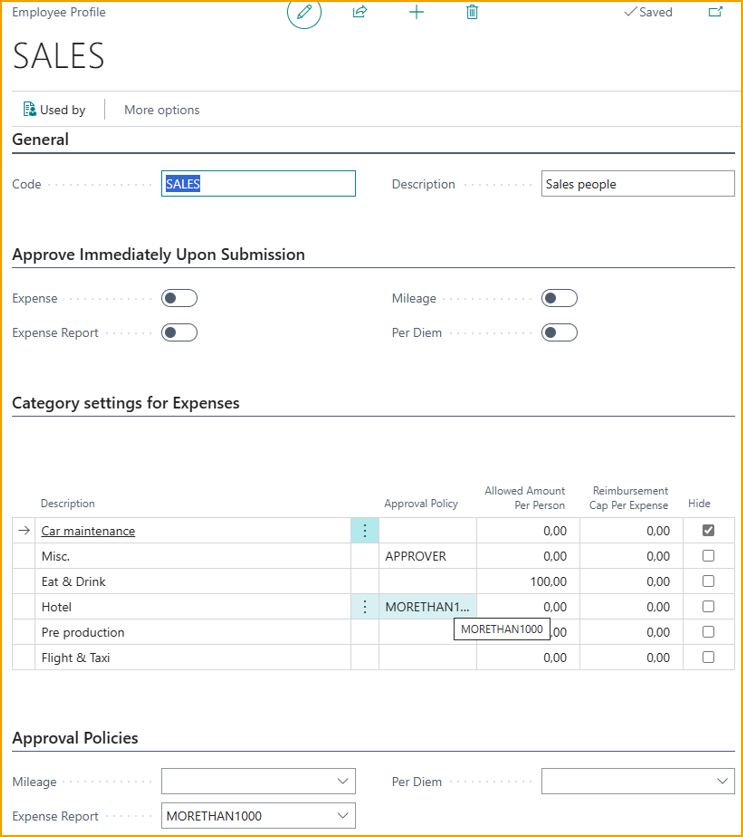Click the trash delete icon
Screen dimensions: 743x837
click(x=472, y=12)
